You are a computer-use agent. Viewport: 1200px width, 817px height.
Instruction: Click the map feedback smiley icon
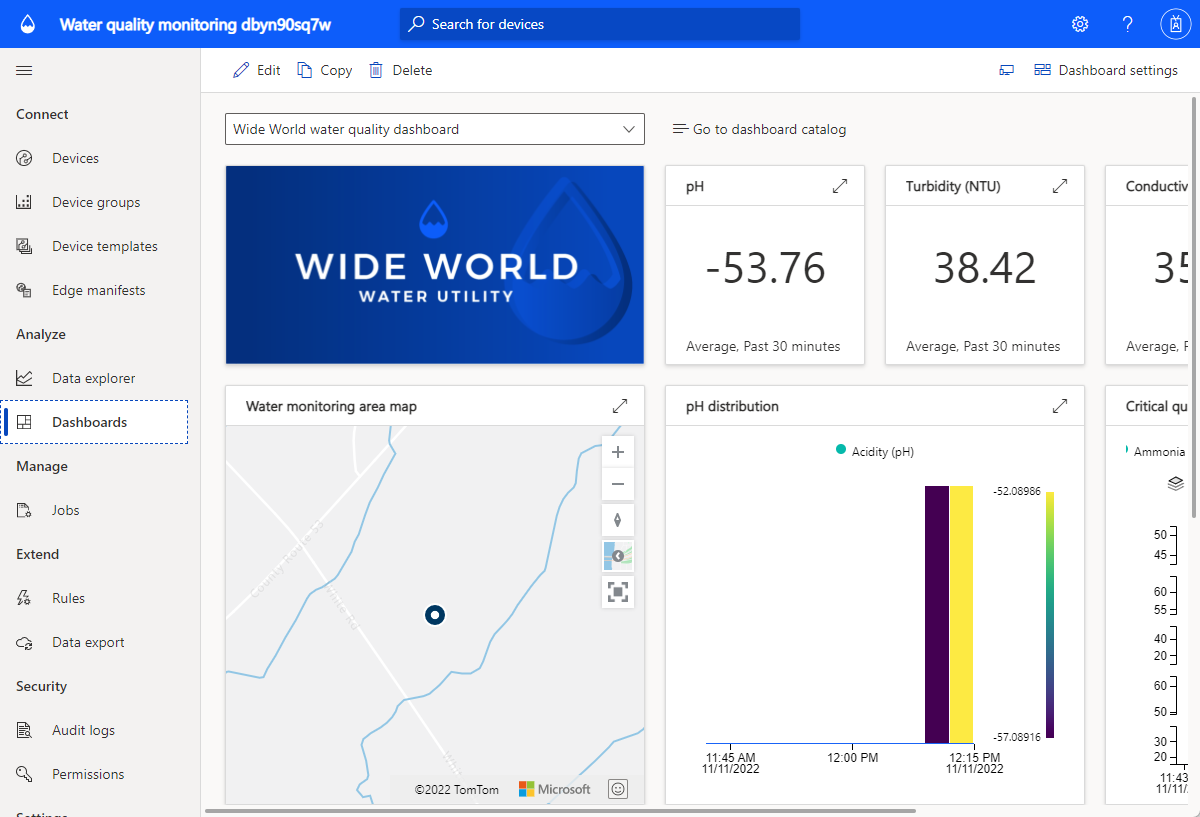point(618,789)
